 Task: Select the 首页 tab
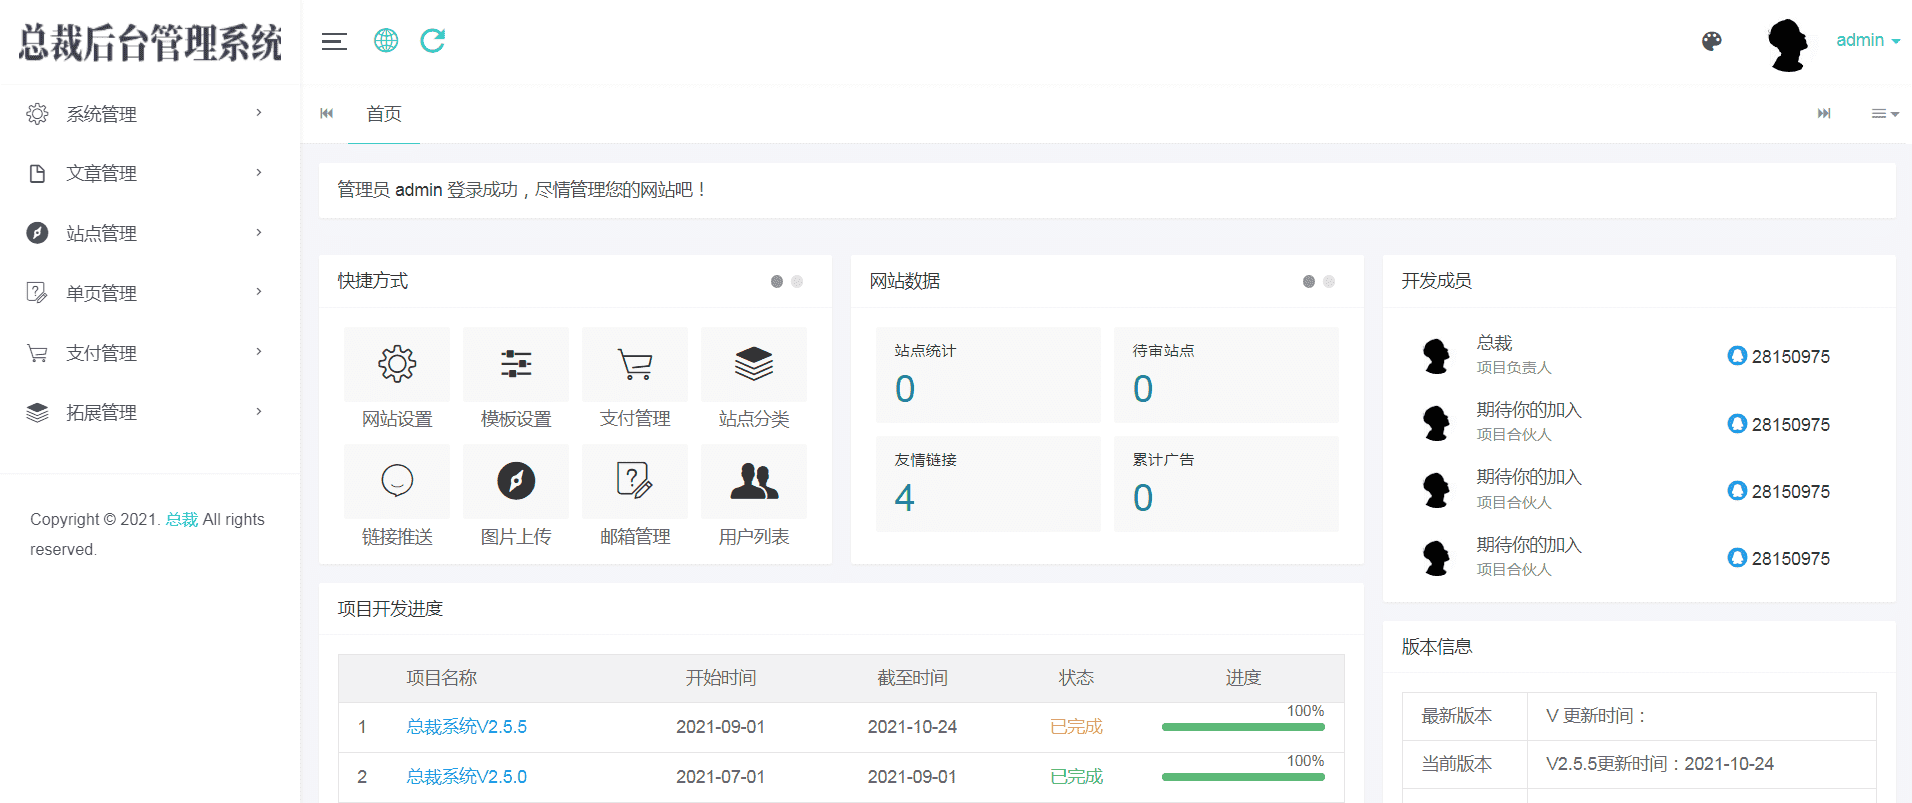click(384, 114)
